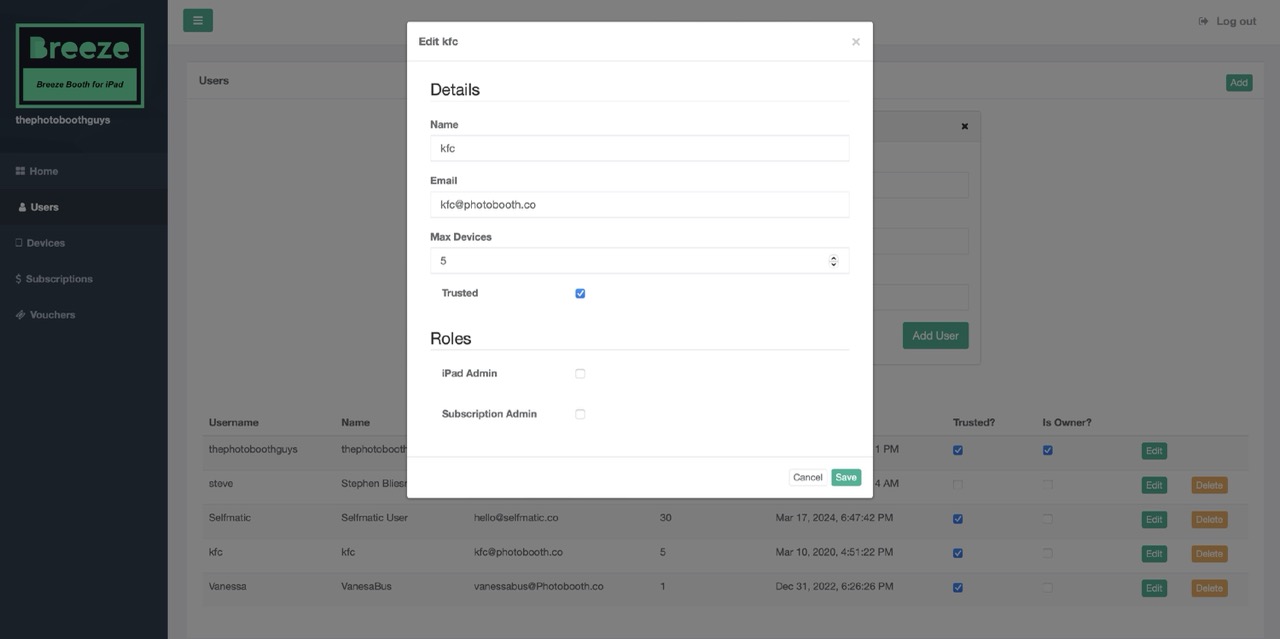Delete the Vanessa user row
The image size is (1280, 639).
click(x=1208, y=588)
